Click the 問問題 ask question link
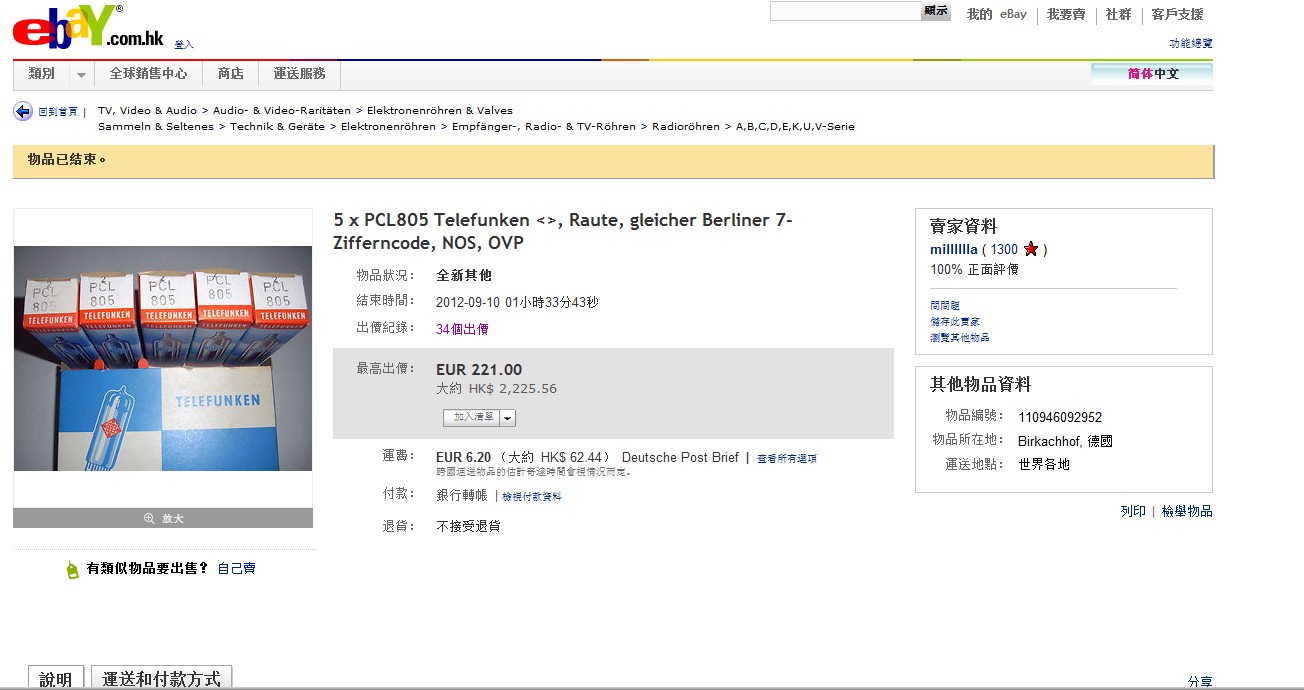The image size is (1304, 690). coord(945,306)
